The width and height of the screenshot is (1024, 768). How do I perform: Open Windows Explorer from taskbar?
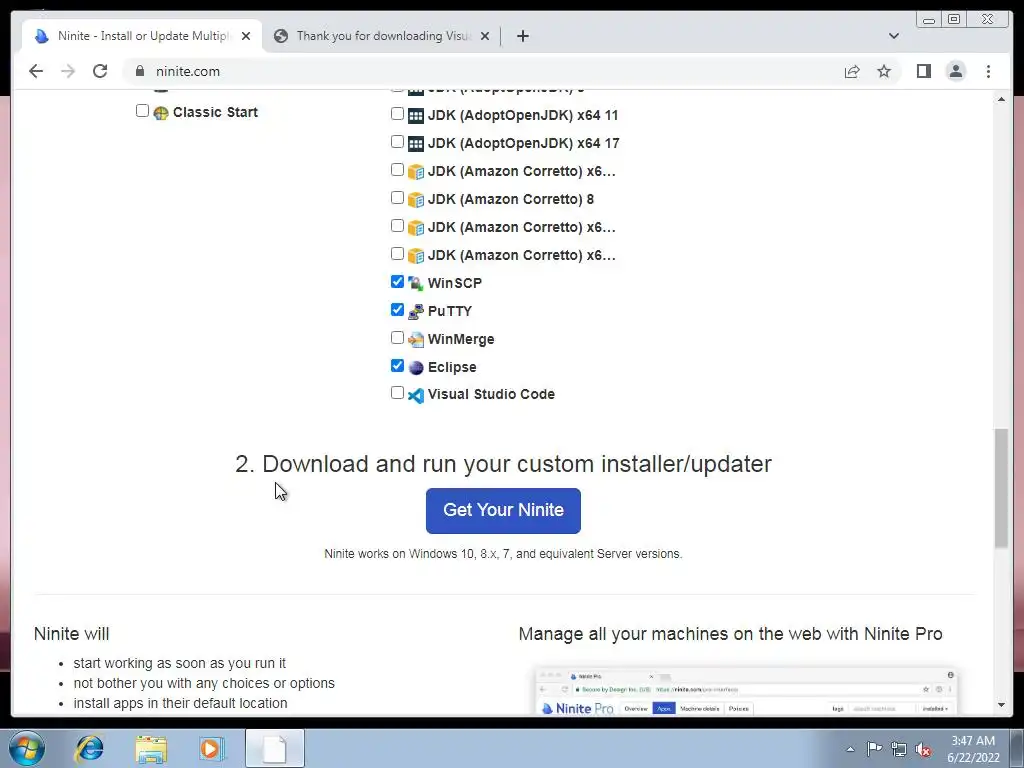tap(151, 748)
